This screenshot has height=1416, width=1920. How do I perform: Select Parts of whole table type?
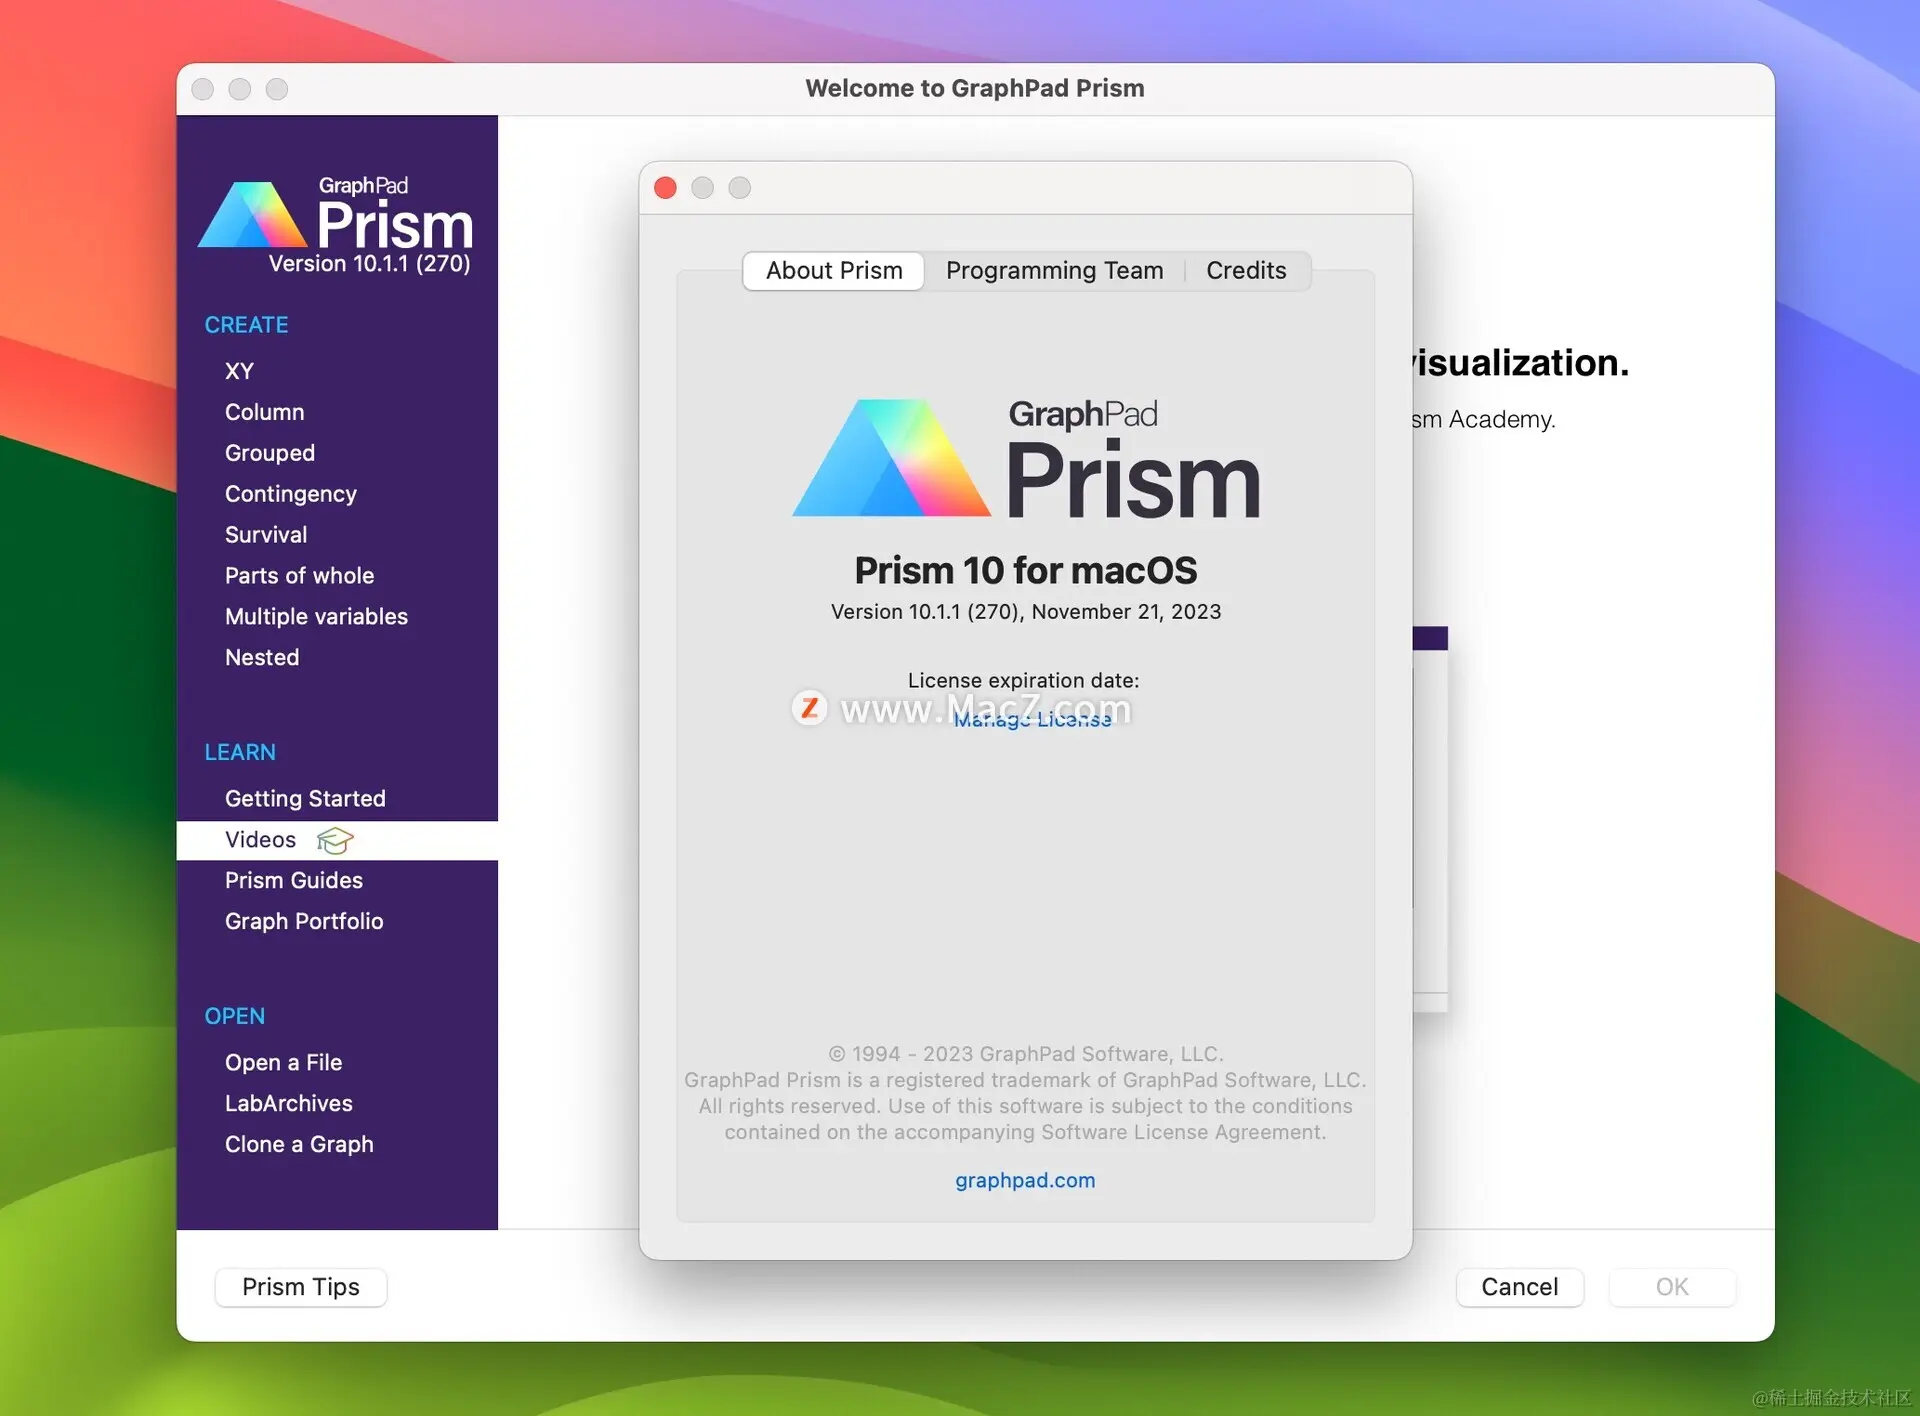pos(299,576)
